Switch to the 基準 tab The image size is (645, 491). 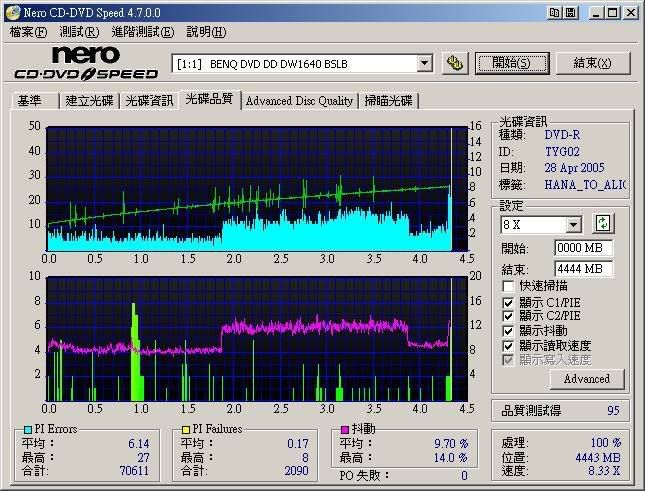(35, 101)
